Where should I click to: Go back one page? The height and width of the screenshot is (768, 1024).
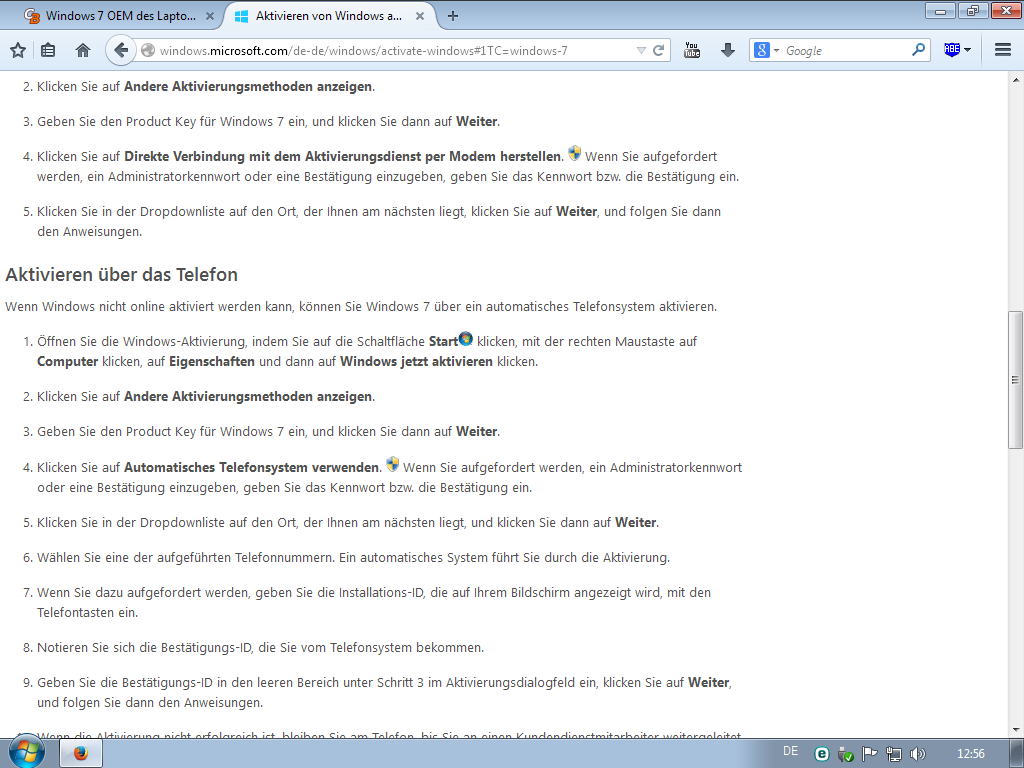pos(121,50)
